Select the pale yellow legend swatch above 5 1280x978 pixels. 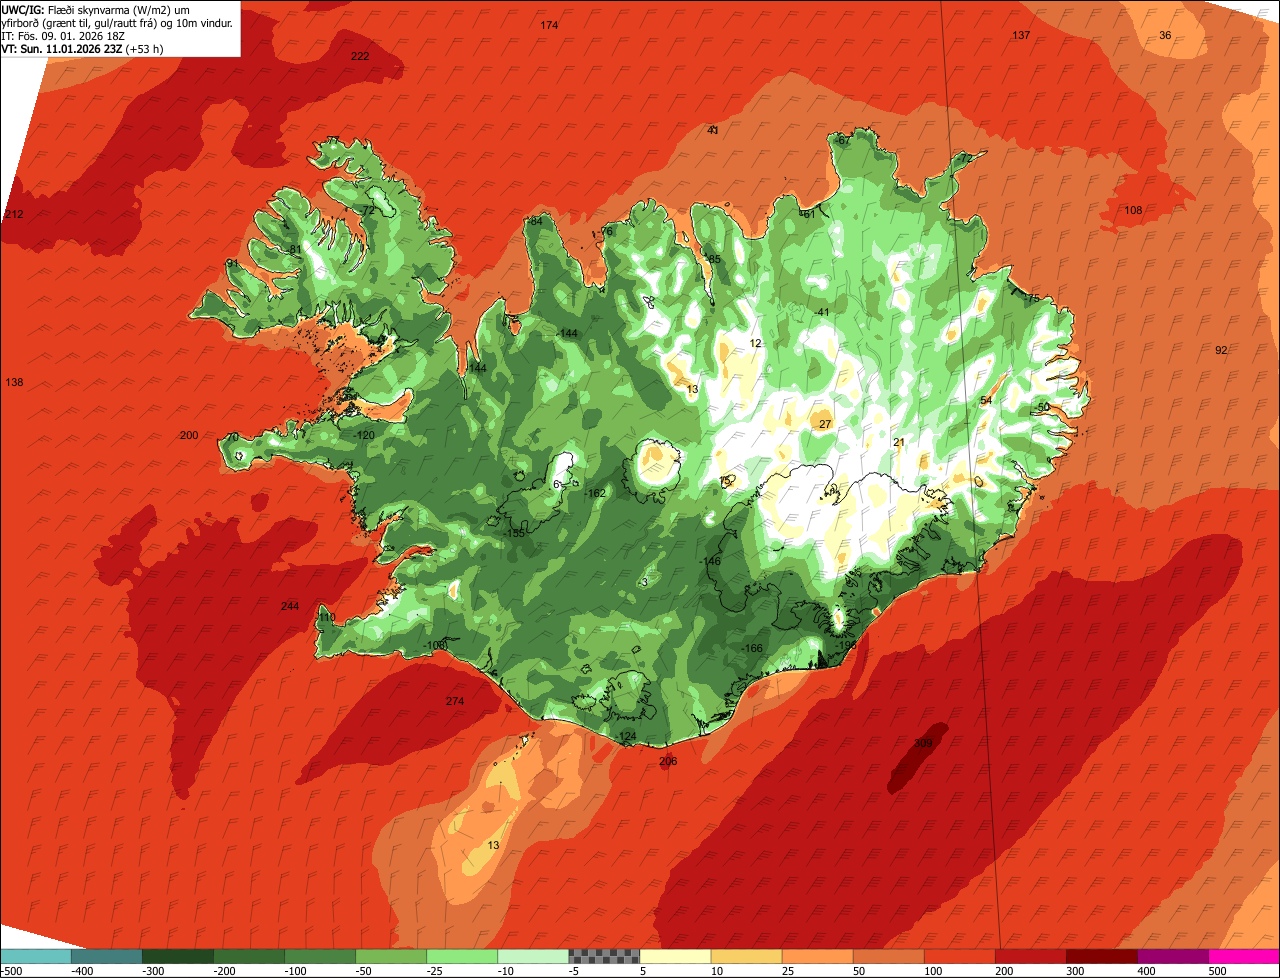tap(675, 956)
